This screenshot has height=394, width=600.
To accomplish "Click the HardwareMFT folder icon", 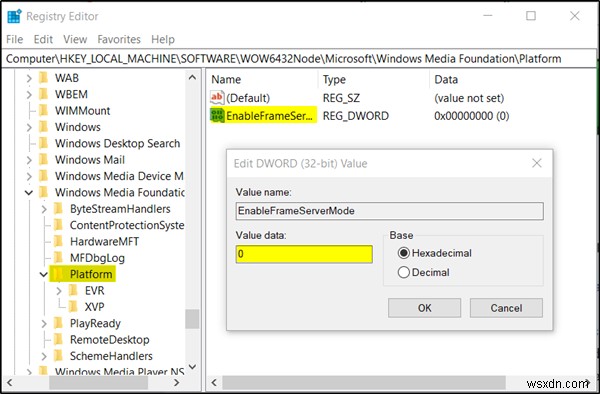I will pos(59,241).
